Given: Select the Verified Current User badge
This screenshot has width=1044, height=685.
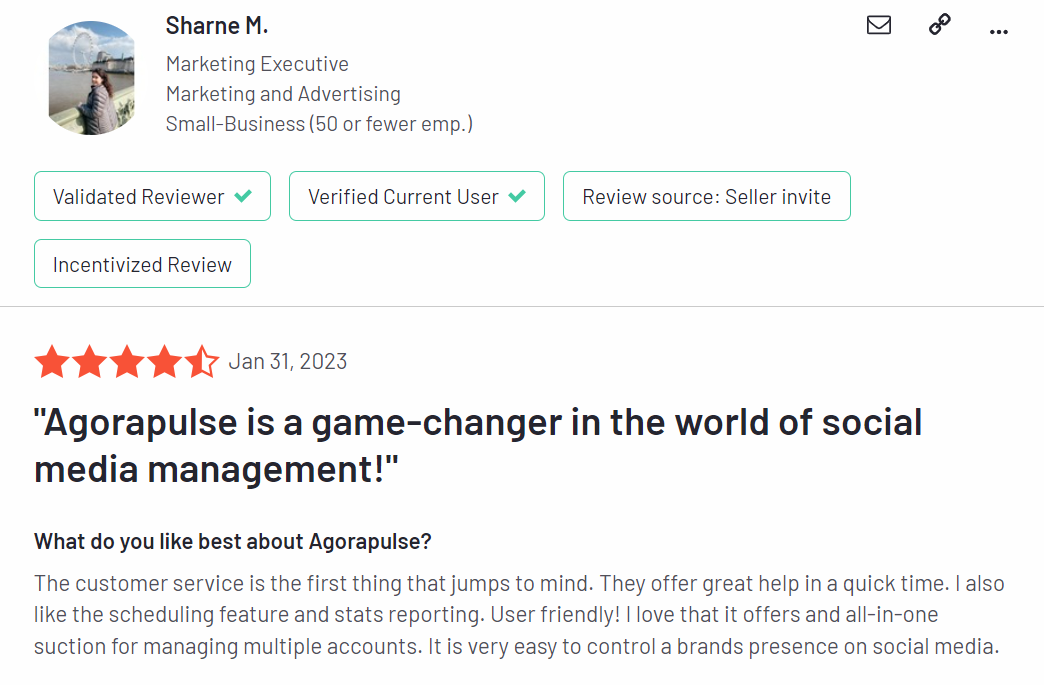Looking at the screenshot, I should [416, 197].
